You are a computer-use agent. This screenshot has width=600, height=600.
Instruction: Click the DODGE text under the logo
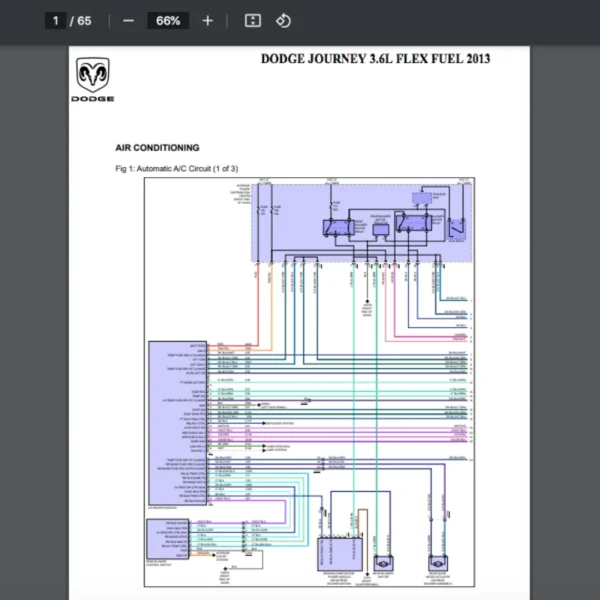coord(92,99)
